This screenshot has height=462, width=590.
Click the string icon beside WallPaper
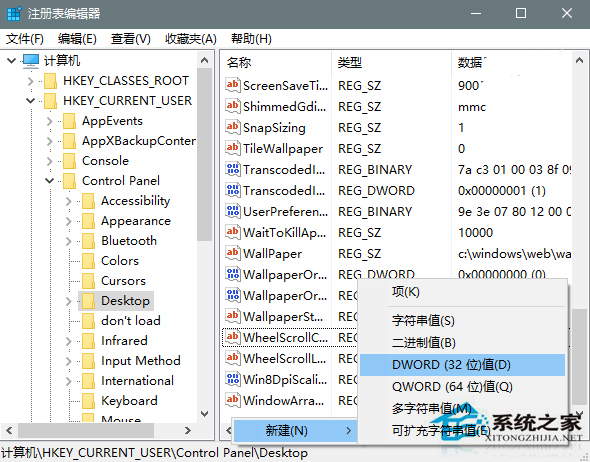coord(233,253)
